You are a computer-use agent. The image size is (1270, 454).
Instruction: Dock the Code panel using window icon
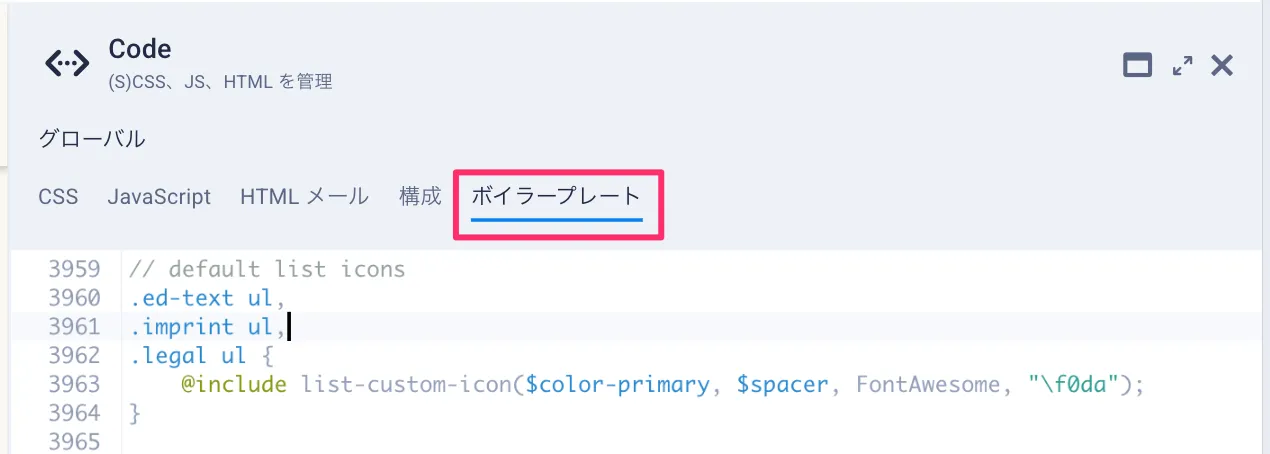click(1138, 66)
